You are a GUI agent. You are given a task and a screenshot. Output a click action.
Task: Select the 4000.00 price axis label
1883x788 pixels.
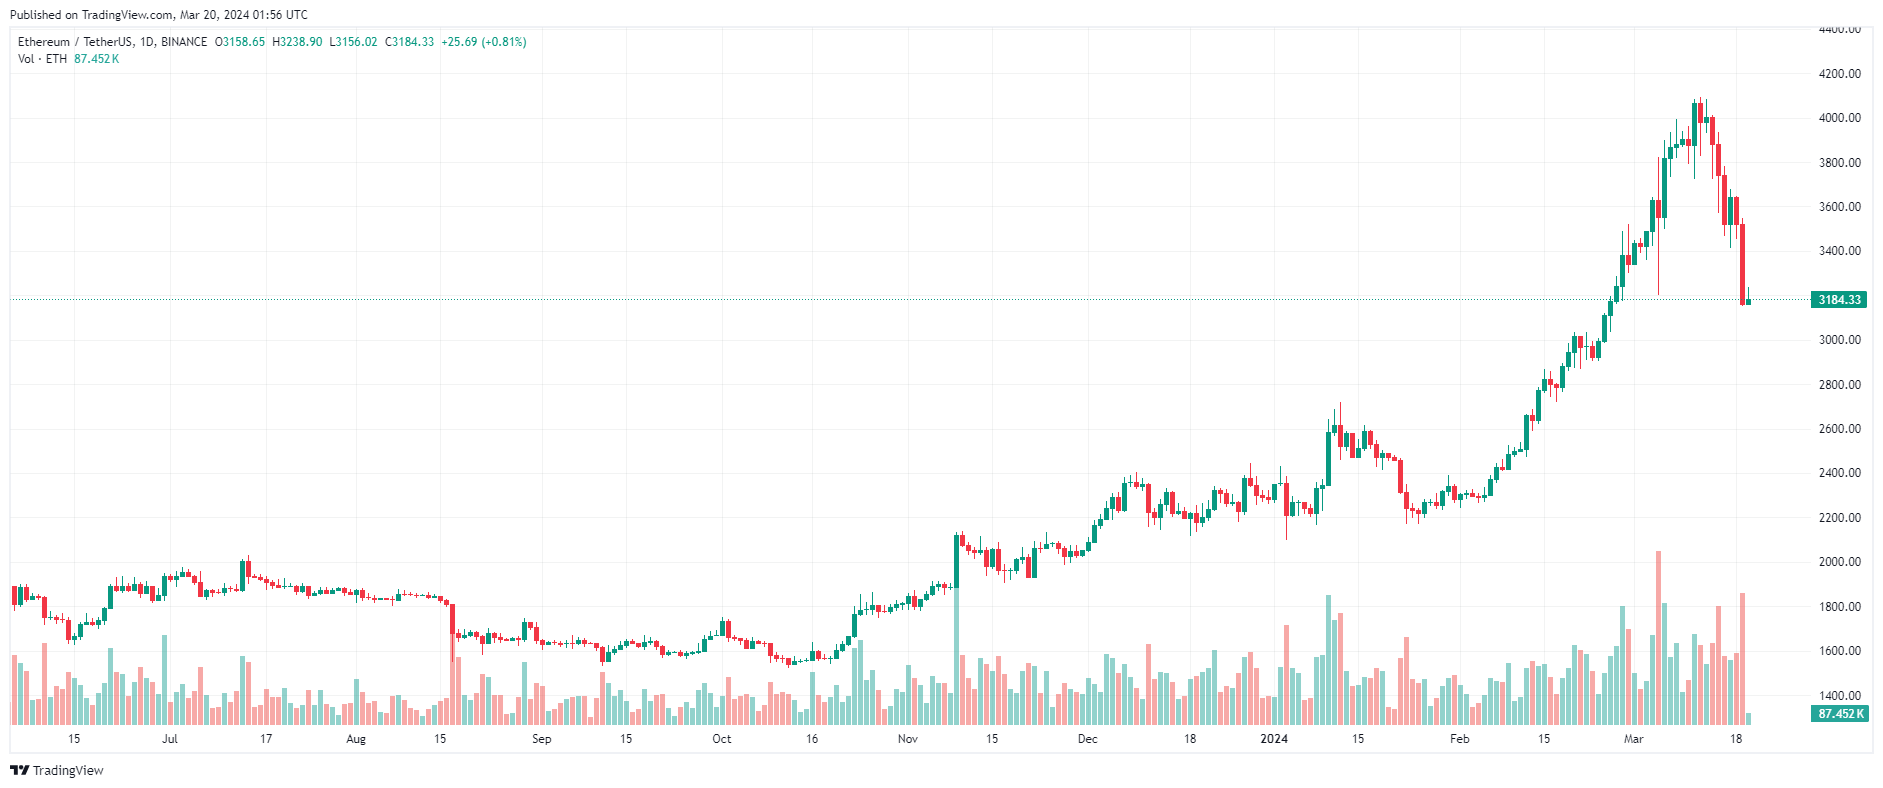click(x=1839, y=118)
